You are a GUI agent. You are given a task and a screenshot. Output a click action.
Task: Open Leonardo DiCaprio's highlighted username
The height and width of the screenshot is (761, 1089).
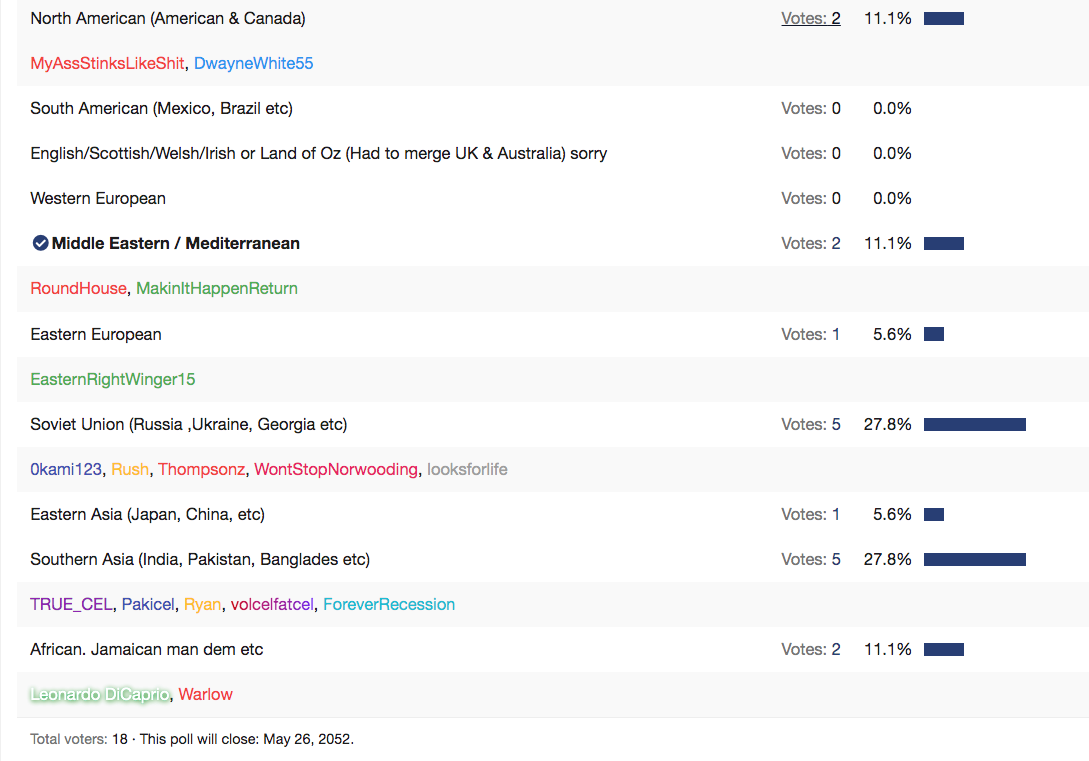(x=100, y=694)
